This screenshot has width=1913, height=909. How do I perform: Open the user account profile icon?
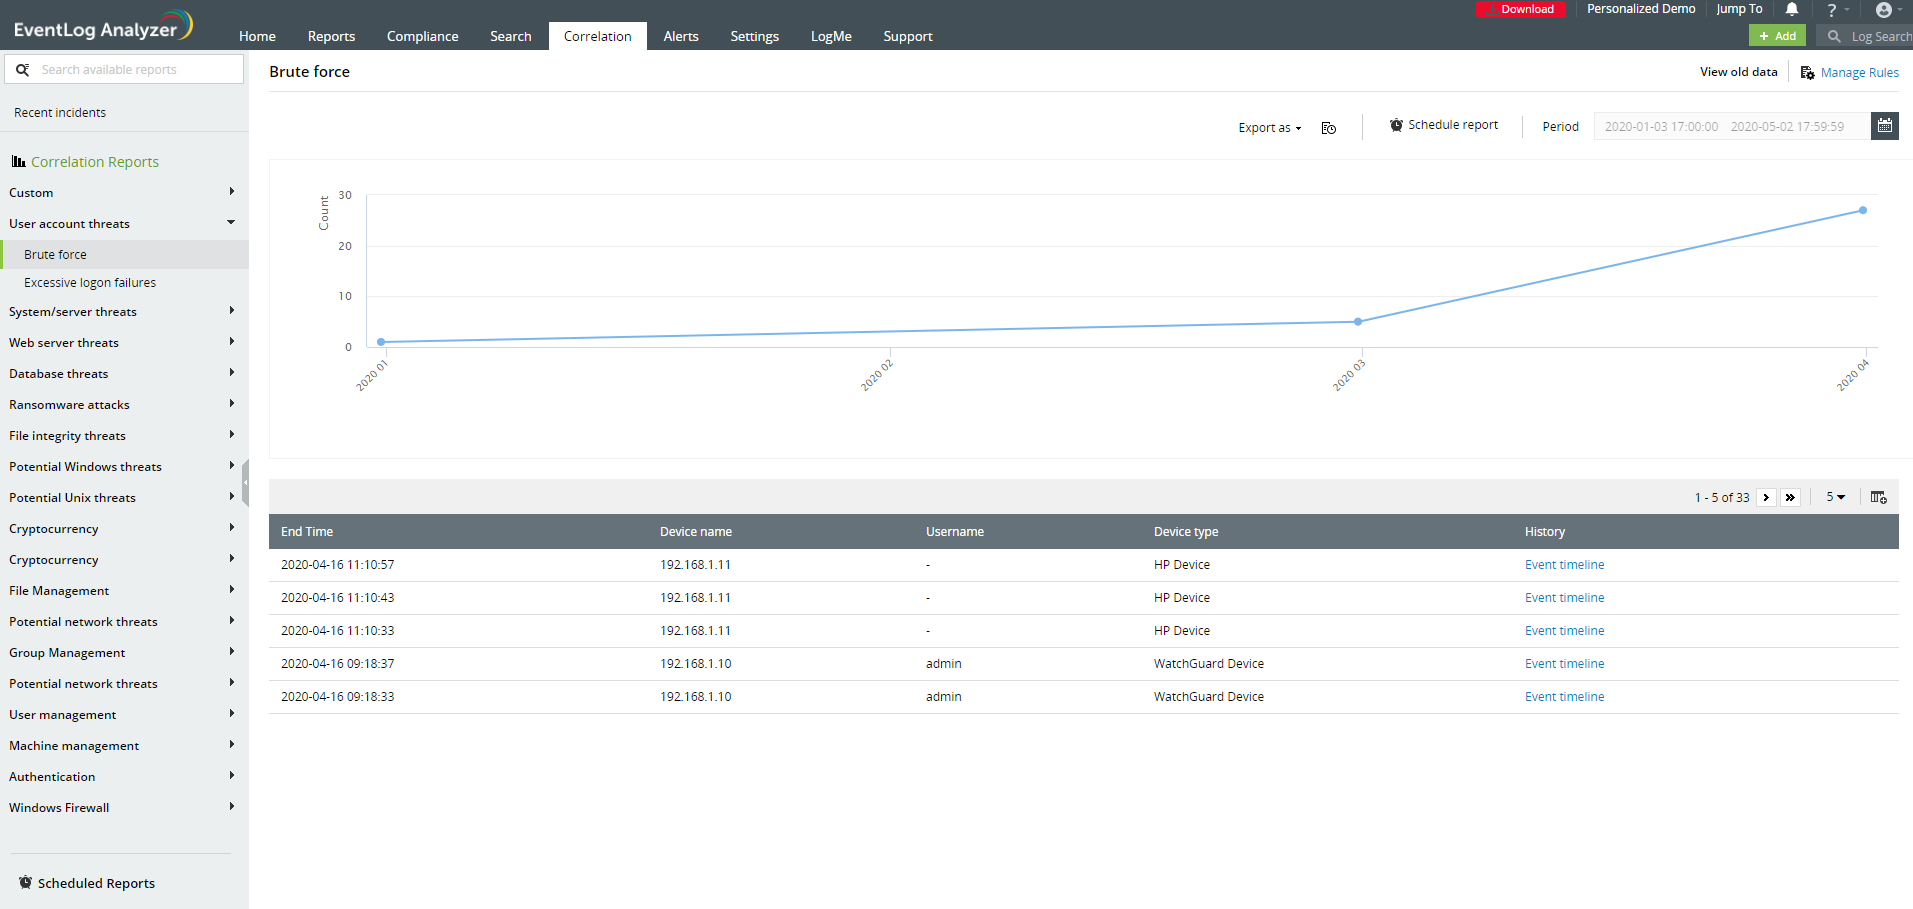click(1884, 10)
